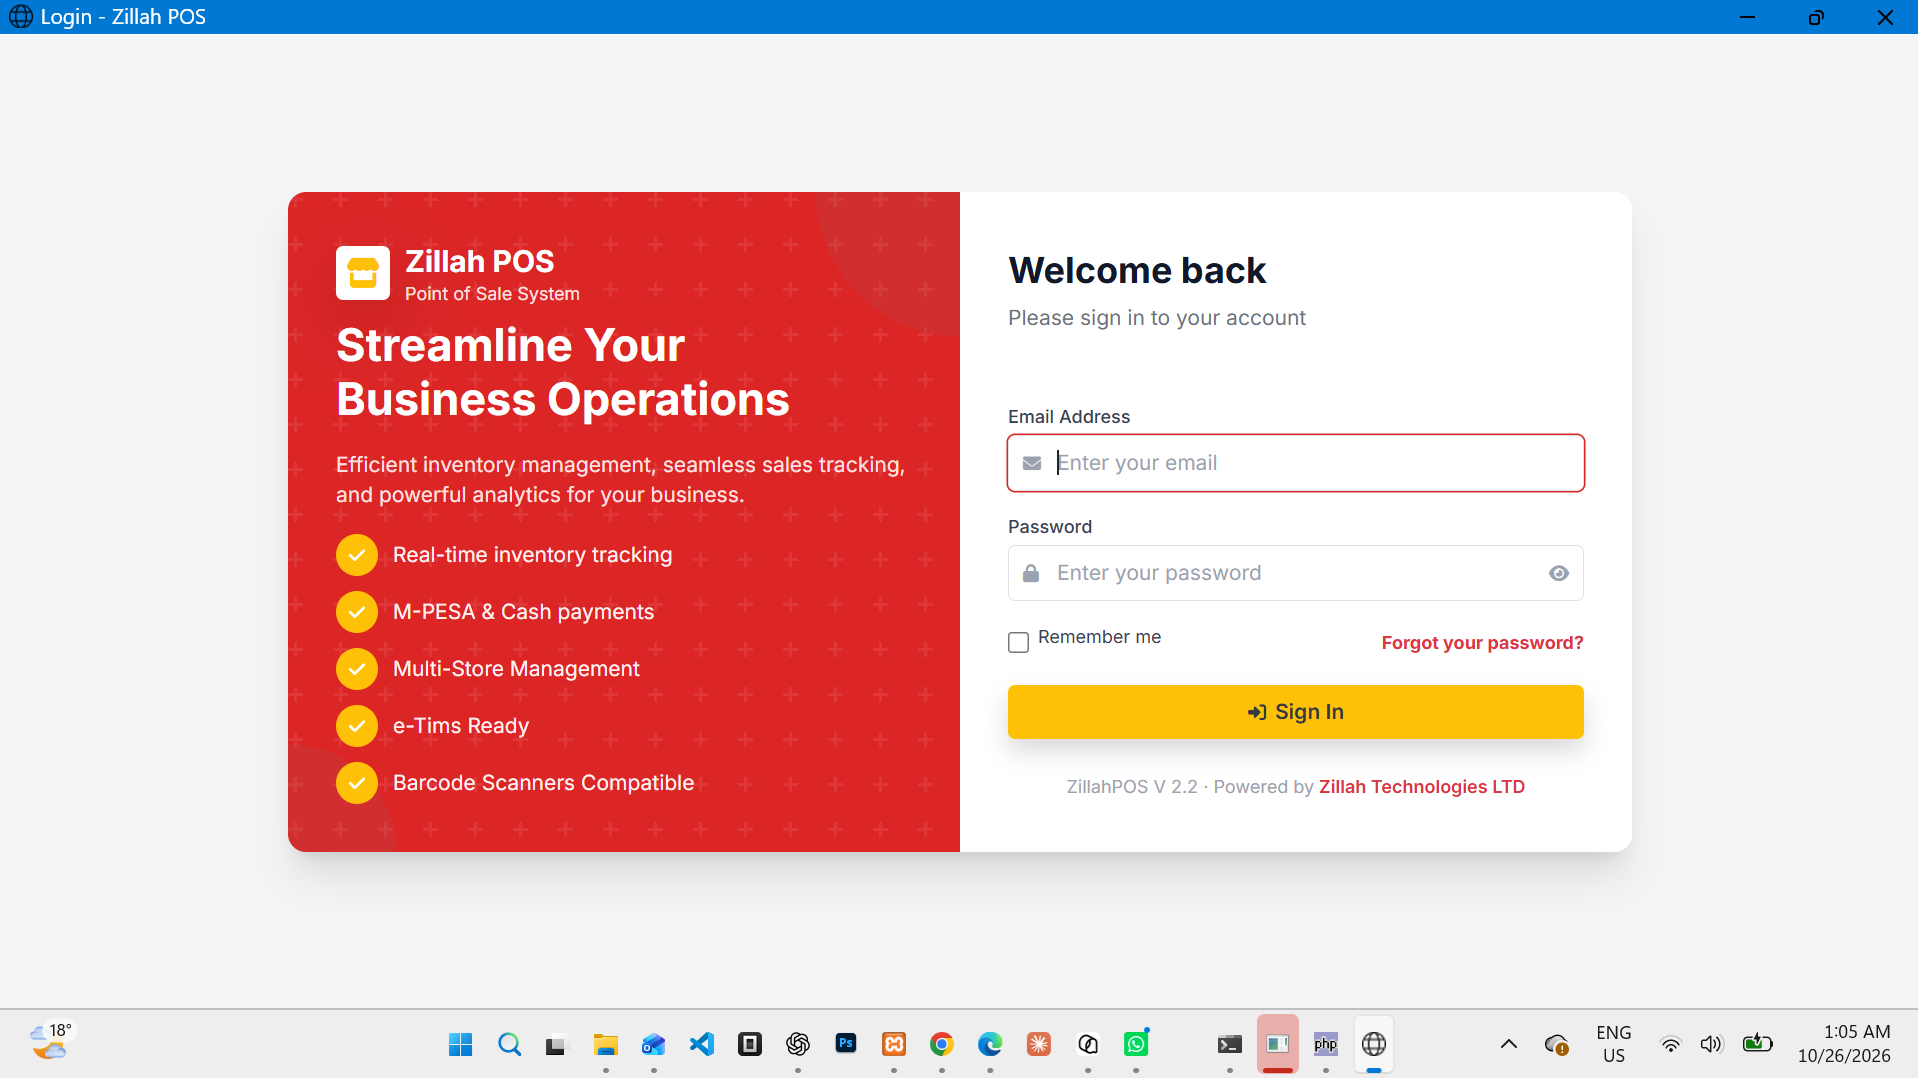
Task: Open the ENG US language switcher
Action: point(1613,1045)
